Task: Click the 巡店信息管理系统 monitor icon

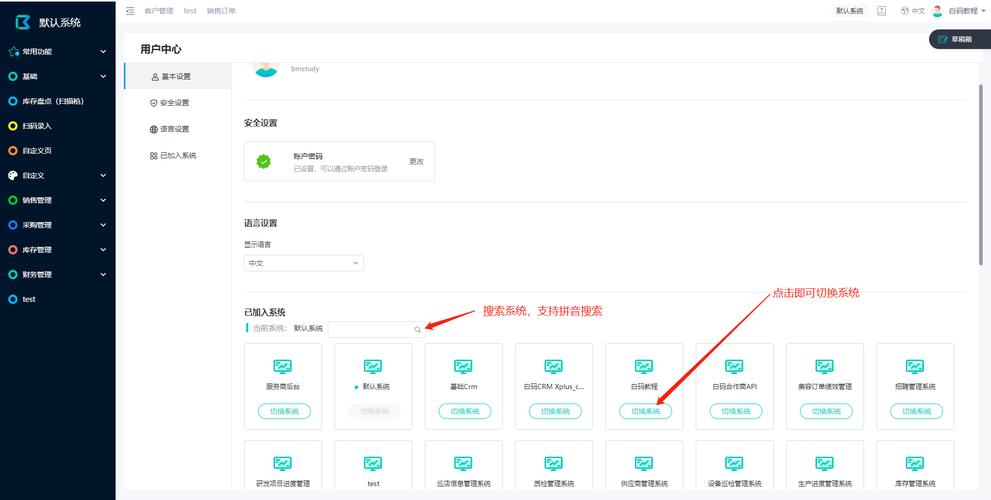Action: point(463,463)
